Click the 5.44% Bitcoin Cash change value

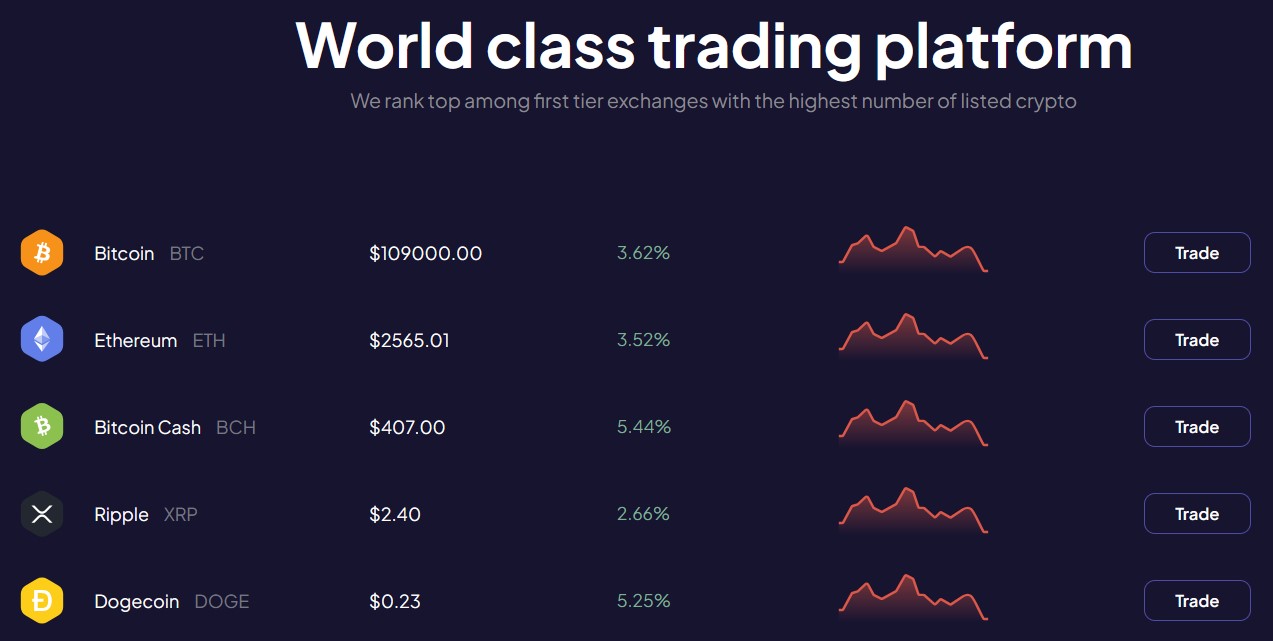644,427
